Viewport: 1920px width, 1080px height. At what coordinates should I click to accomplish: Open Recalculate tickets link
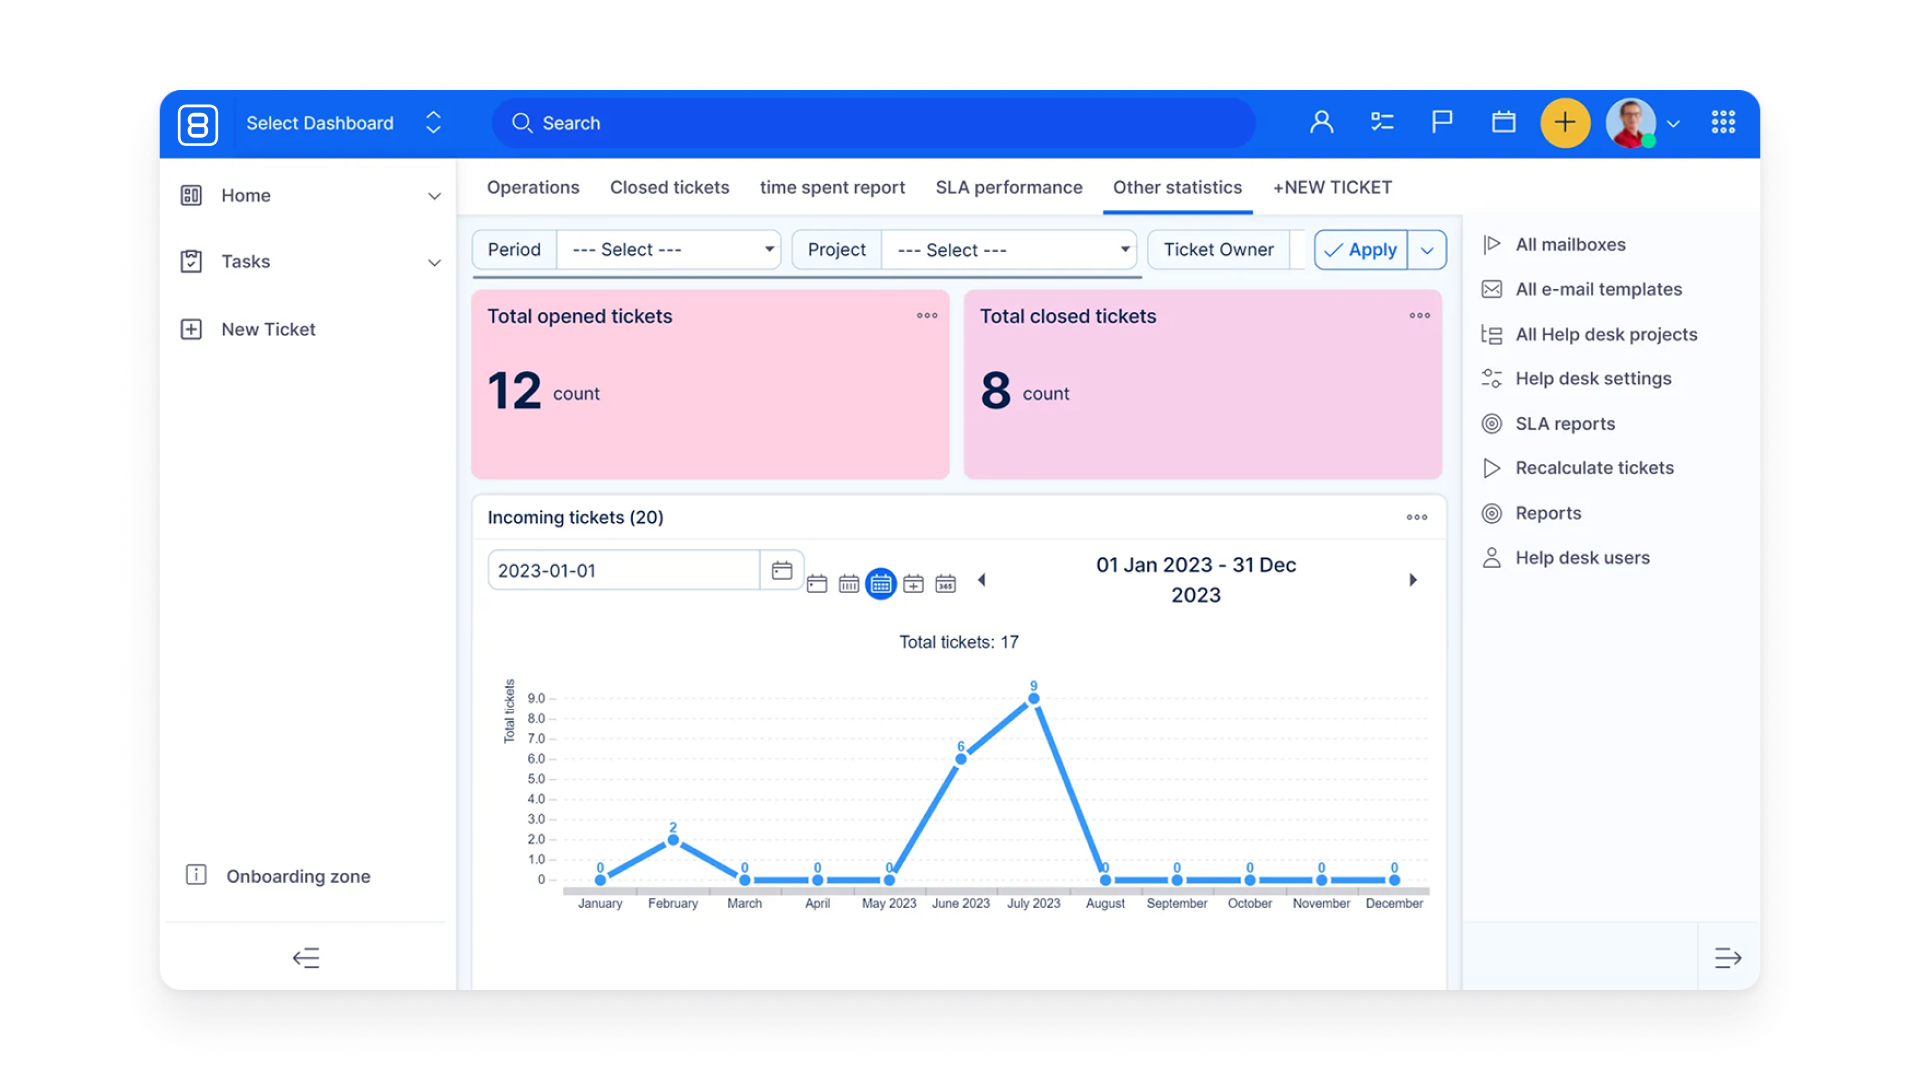(x=1593, y=468)
